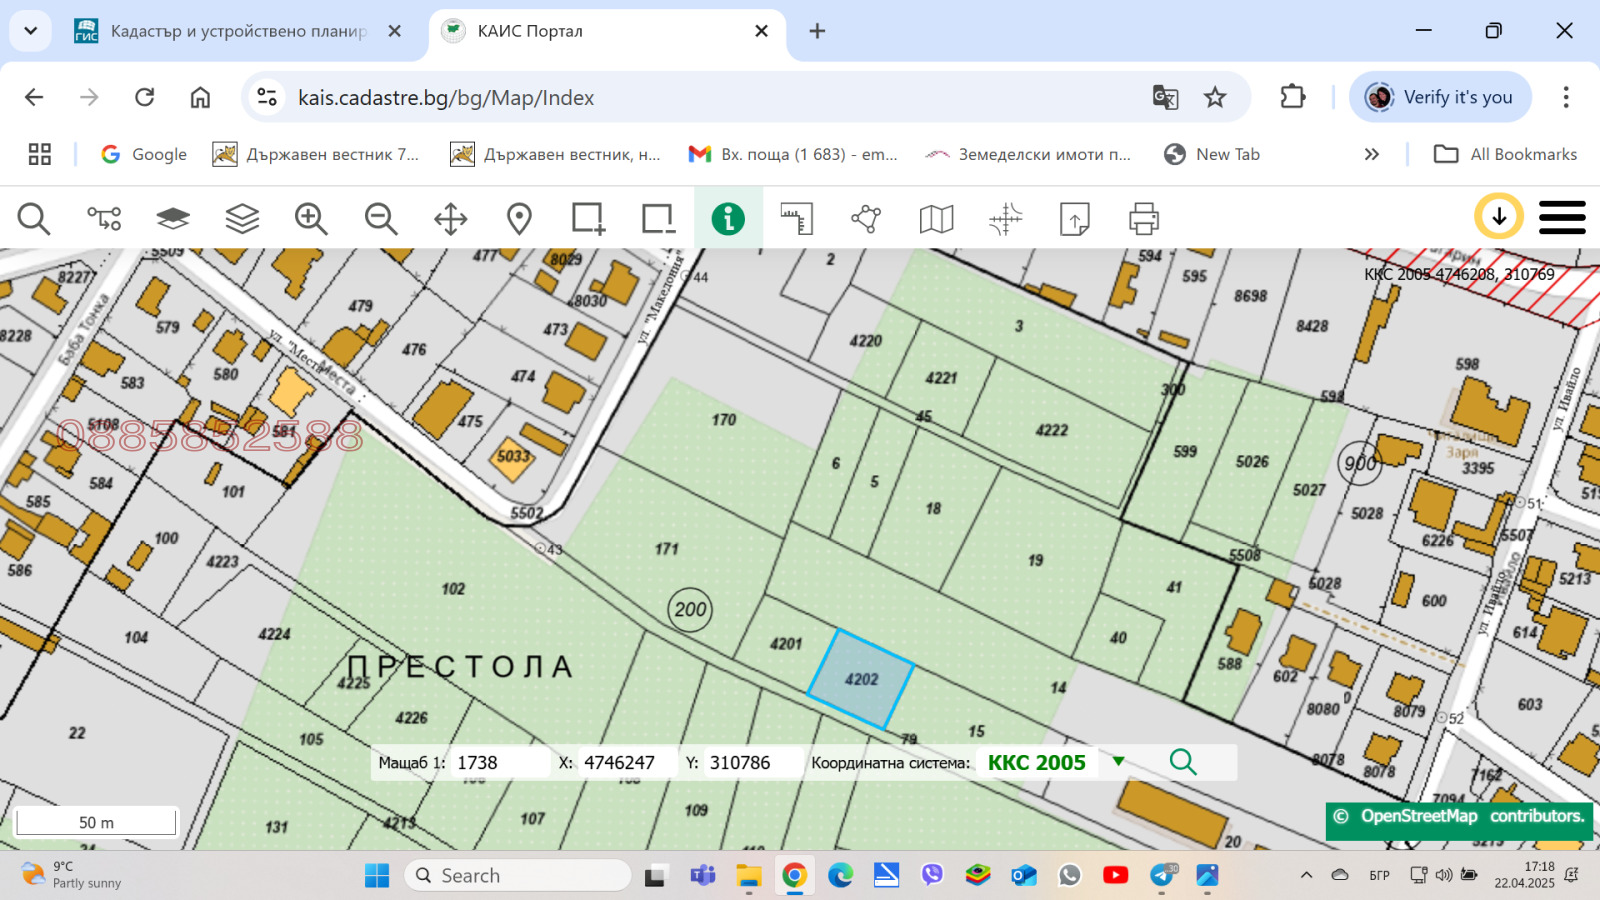The image size is (1600, 900).
Task: Open the overview map icon
Action: [935, 218]
